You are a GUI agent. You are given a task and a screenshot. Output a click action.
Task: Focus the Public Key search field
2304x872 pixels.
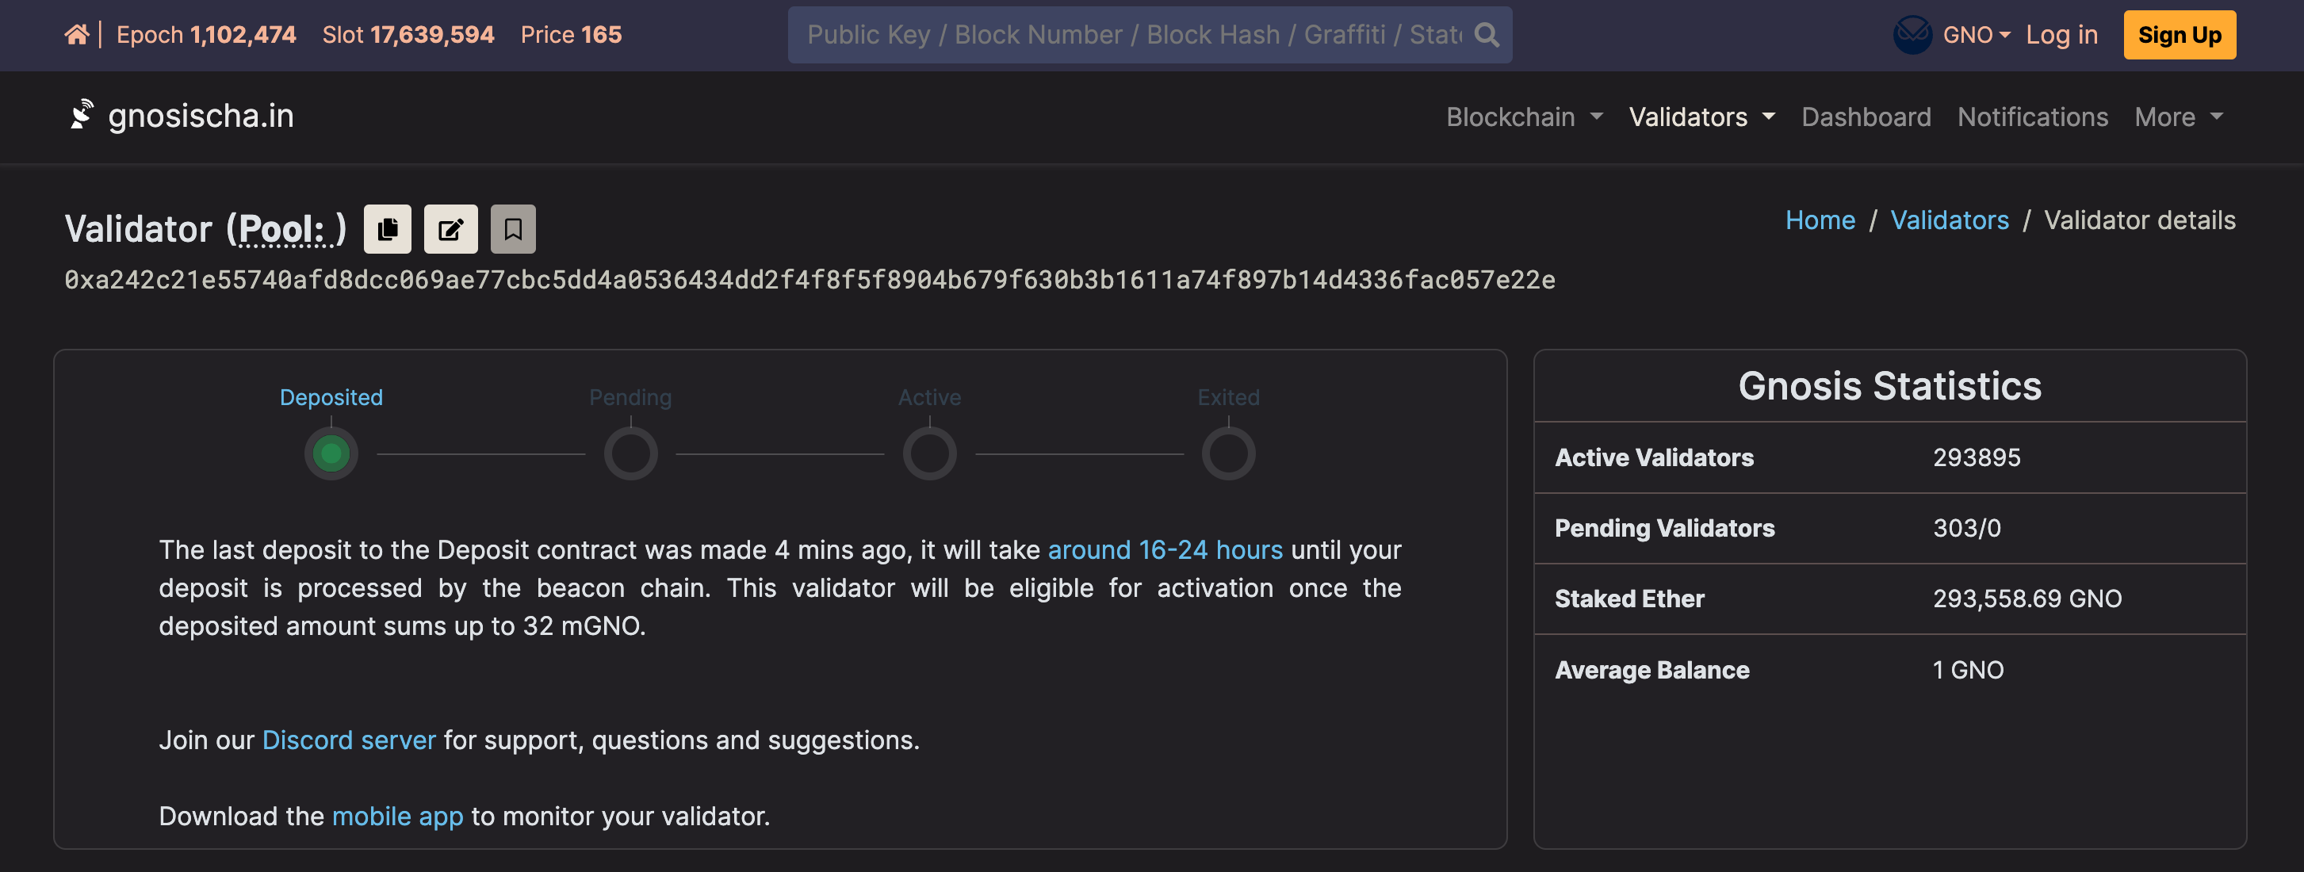coord(1133,35)
